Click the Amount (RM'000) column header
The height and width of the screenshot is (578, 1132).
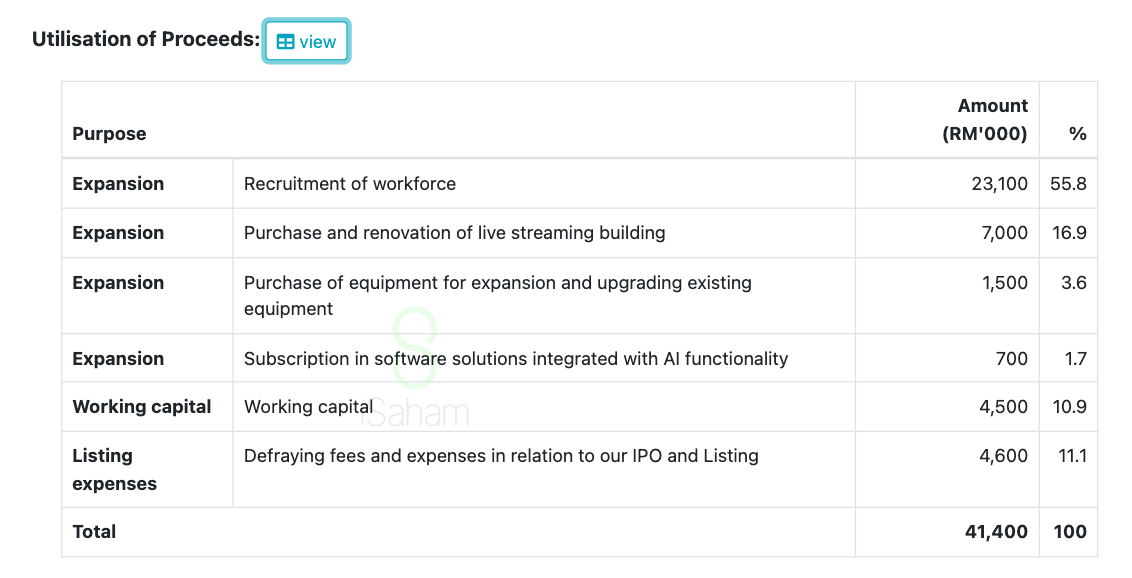click(x=984, y=120)
